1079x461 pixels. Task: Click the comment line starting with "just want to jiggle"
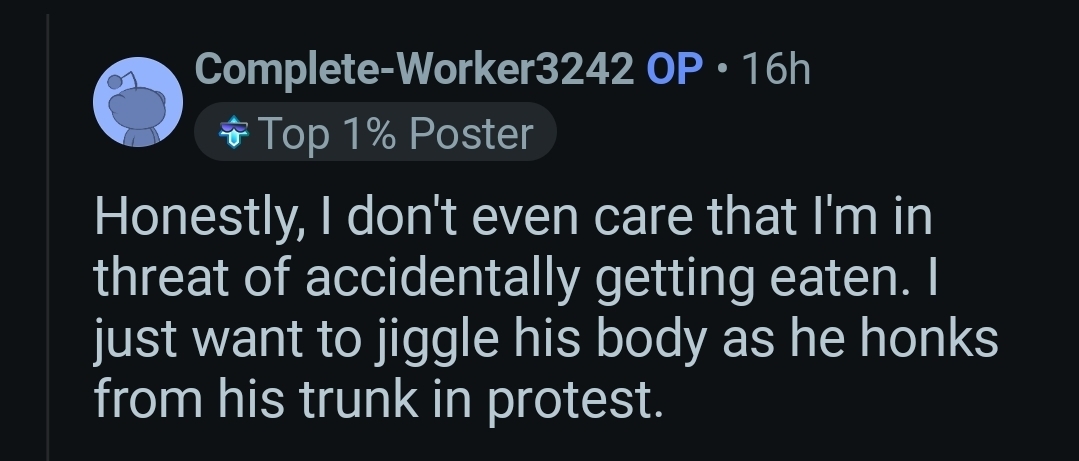coord(546,340)
